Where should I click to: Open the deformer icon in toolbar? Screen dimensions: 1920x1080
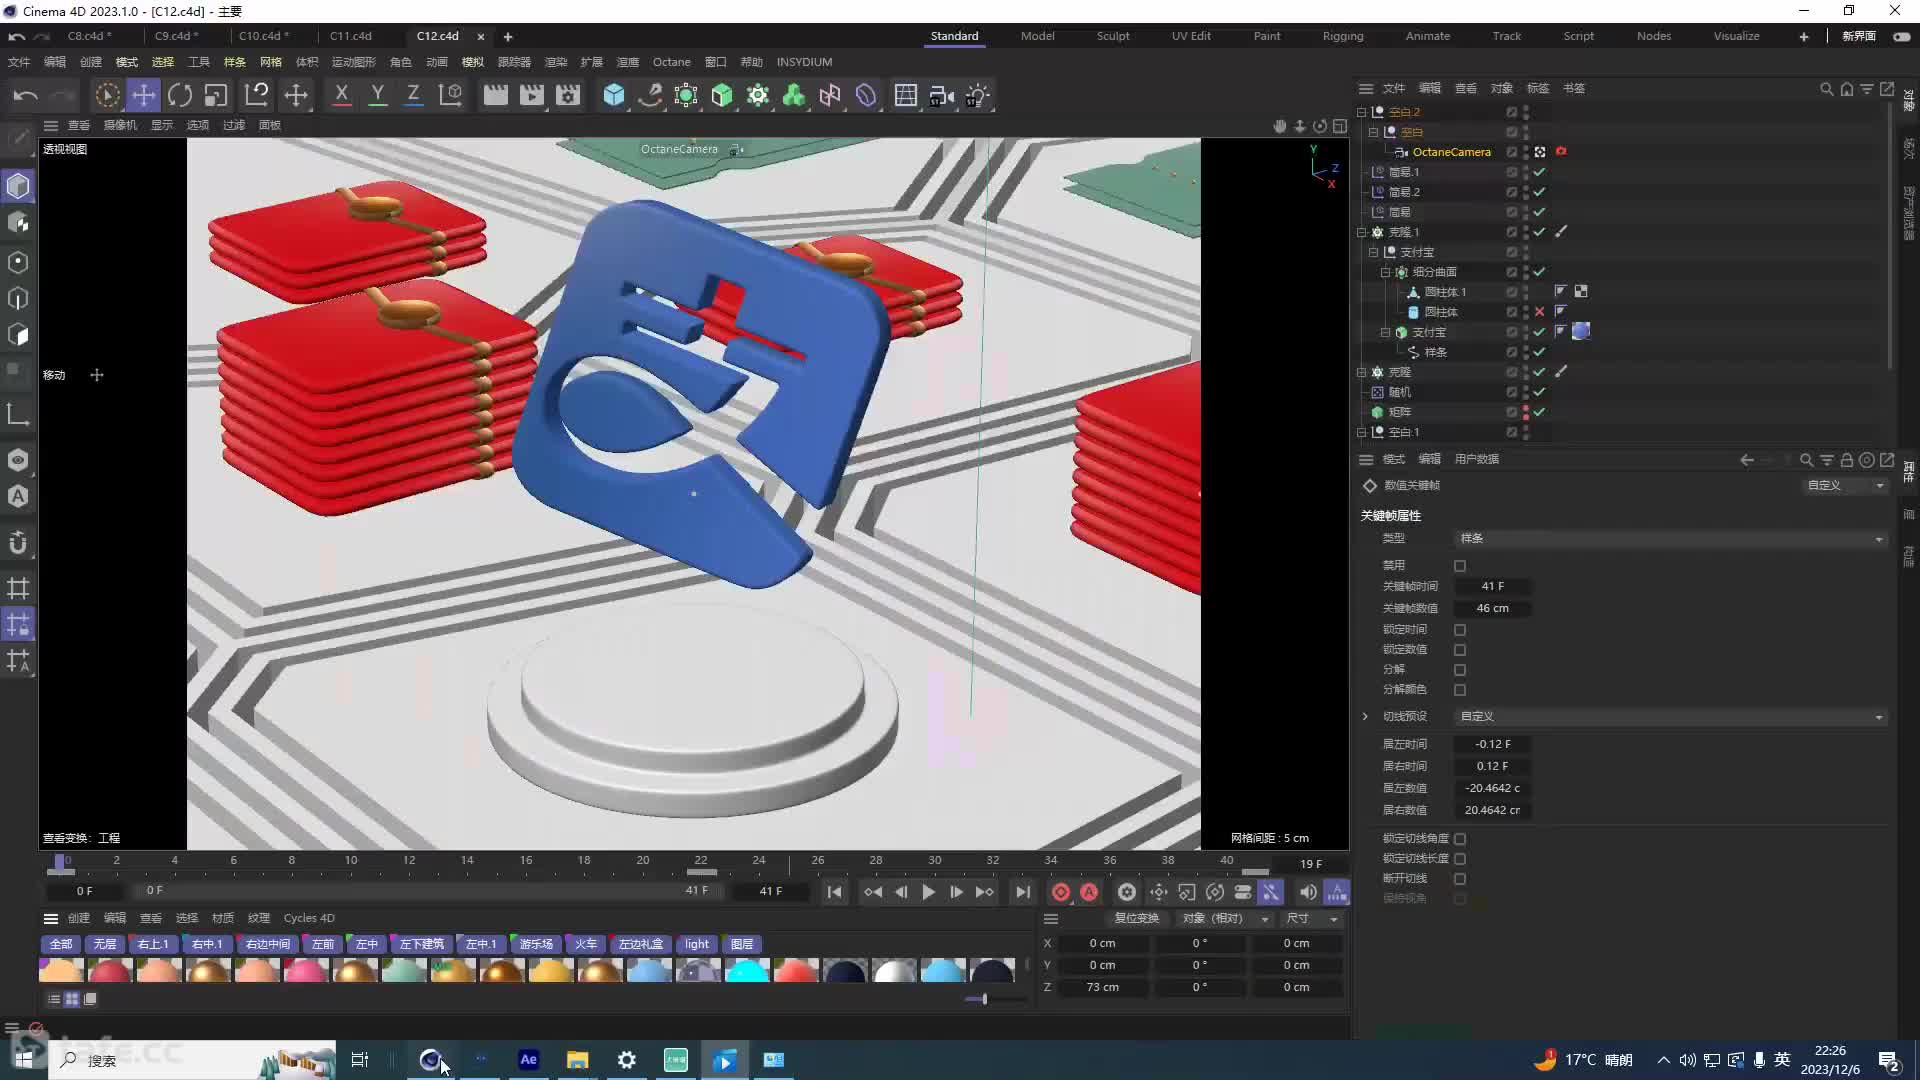pyautogui.click(x=866, y=95)
